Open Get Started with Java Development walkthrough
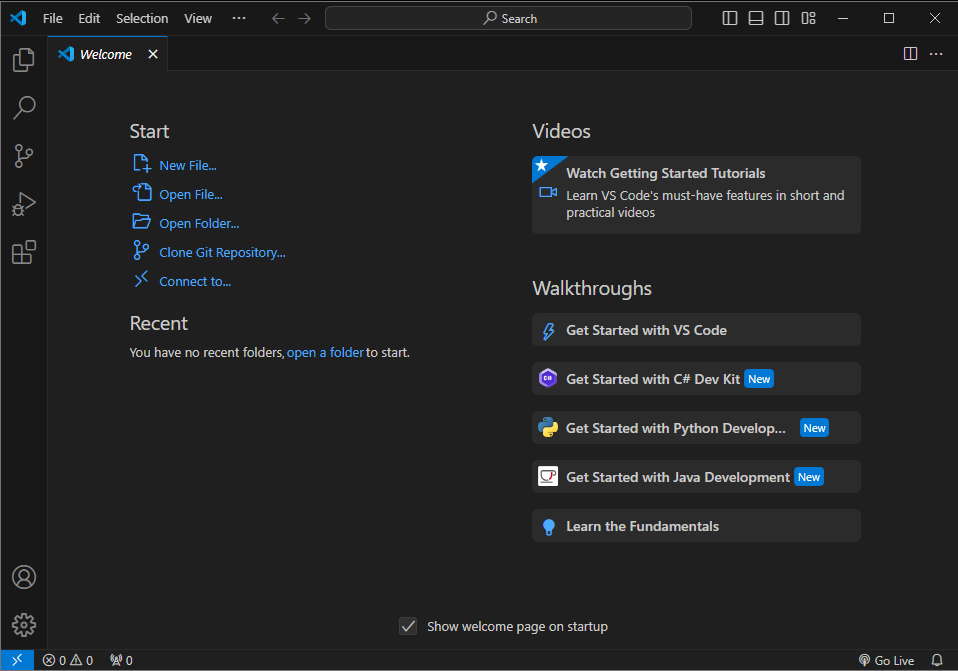 696,477
